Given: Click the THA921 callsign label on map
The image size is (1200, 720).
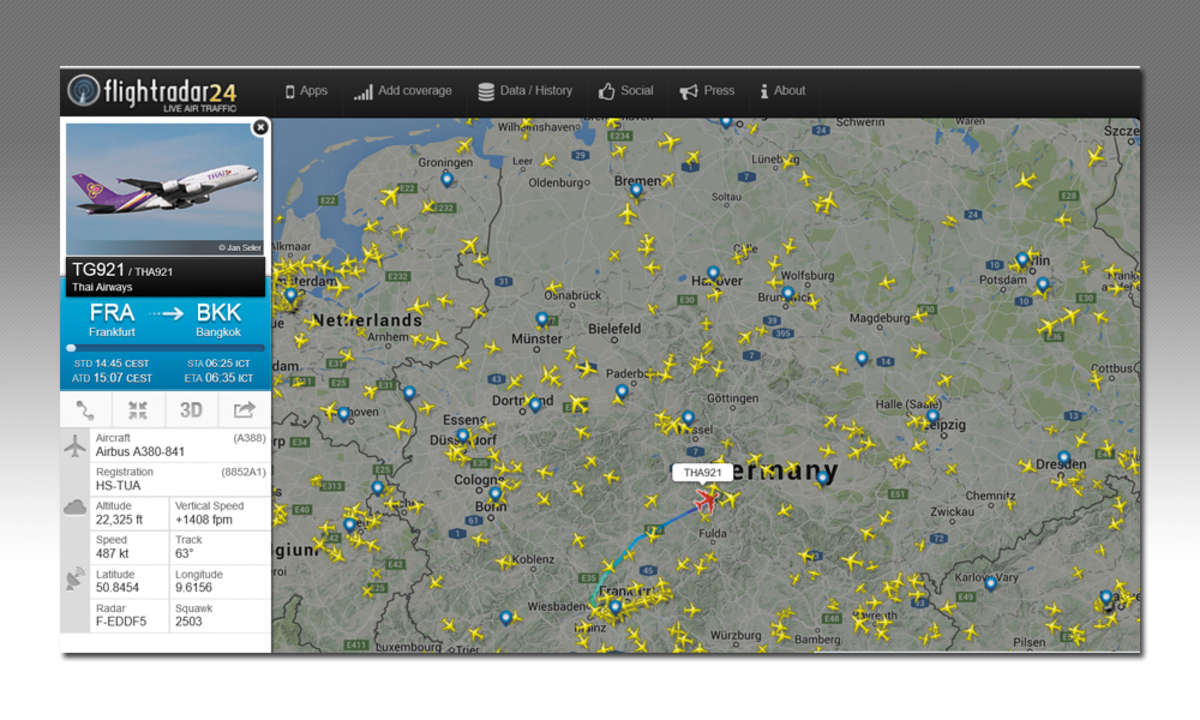Looking at the screenshot, I should 703,472.
